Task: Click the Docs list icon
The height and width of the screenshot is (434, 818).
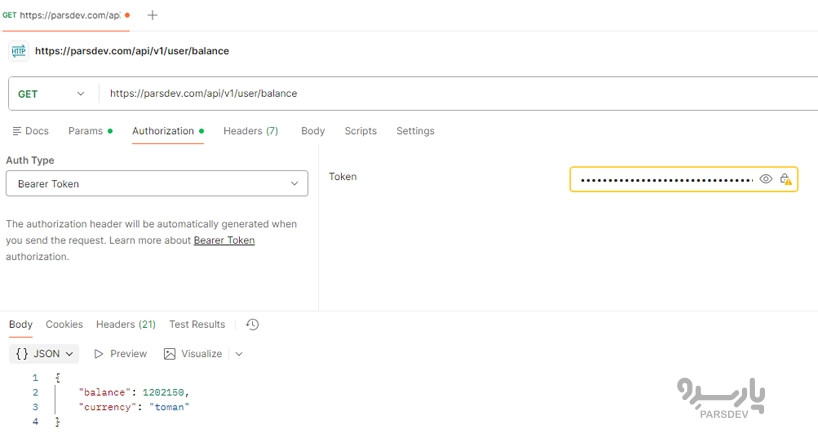Action: click(x=17, y=131)
